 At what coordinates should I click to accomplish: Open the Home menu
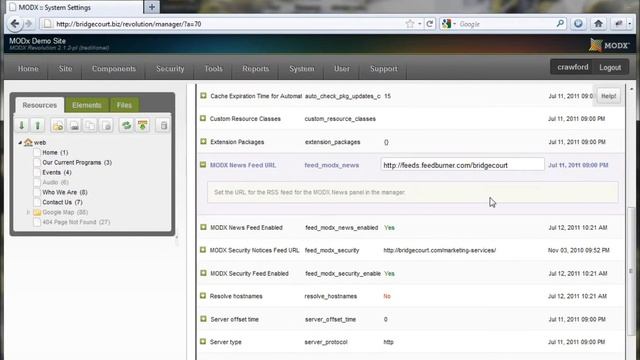(28, 69)
